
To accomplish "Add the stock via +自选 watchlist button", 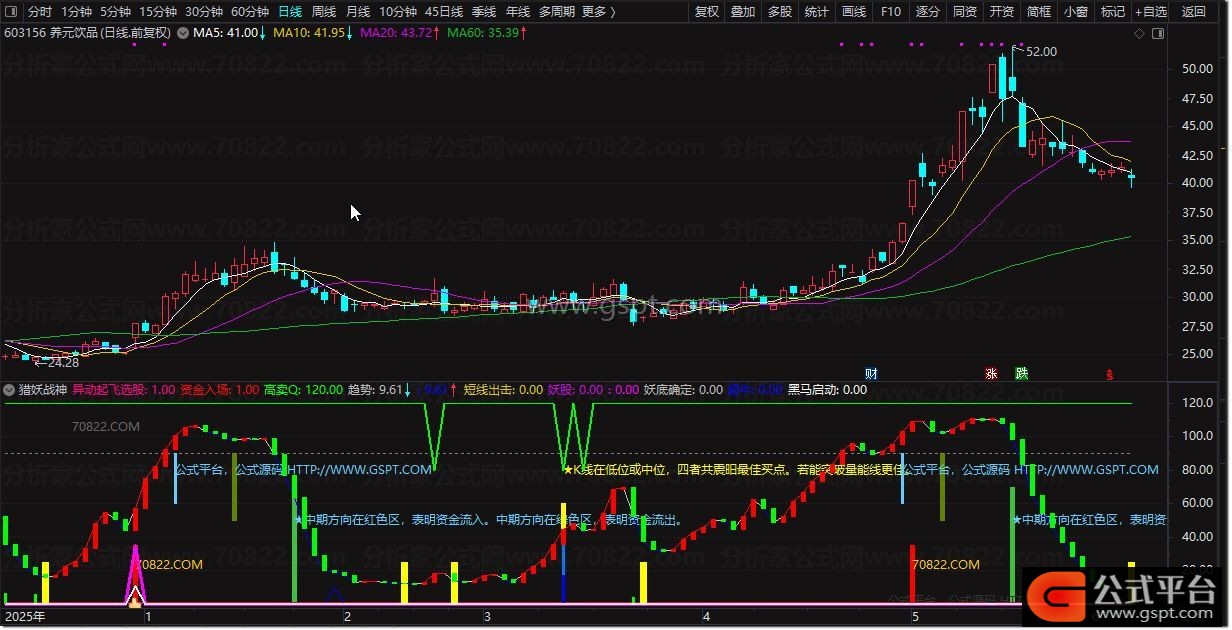I will [x=1150, y=12].
